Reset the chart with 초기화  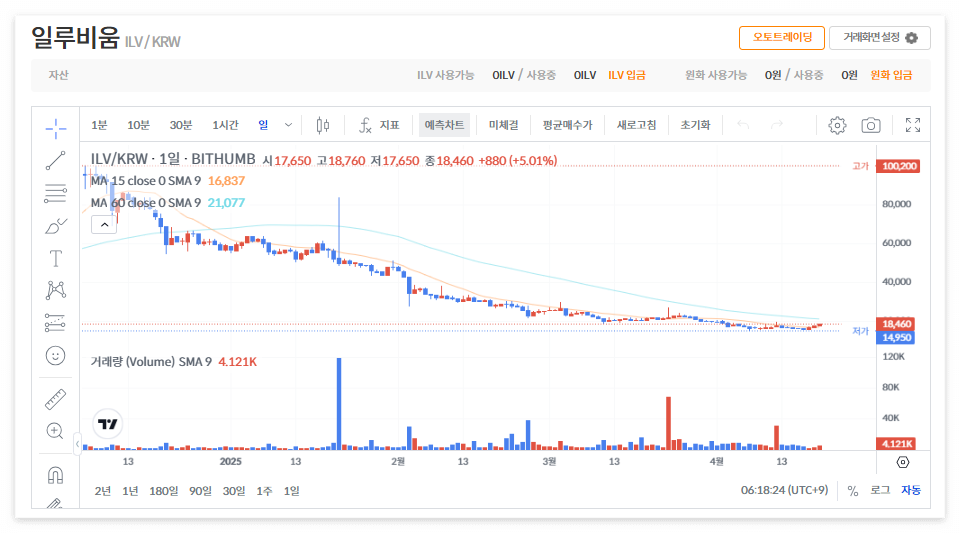pos(696,125)
